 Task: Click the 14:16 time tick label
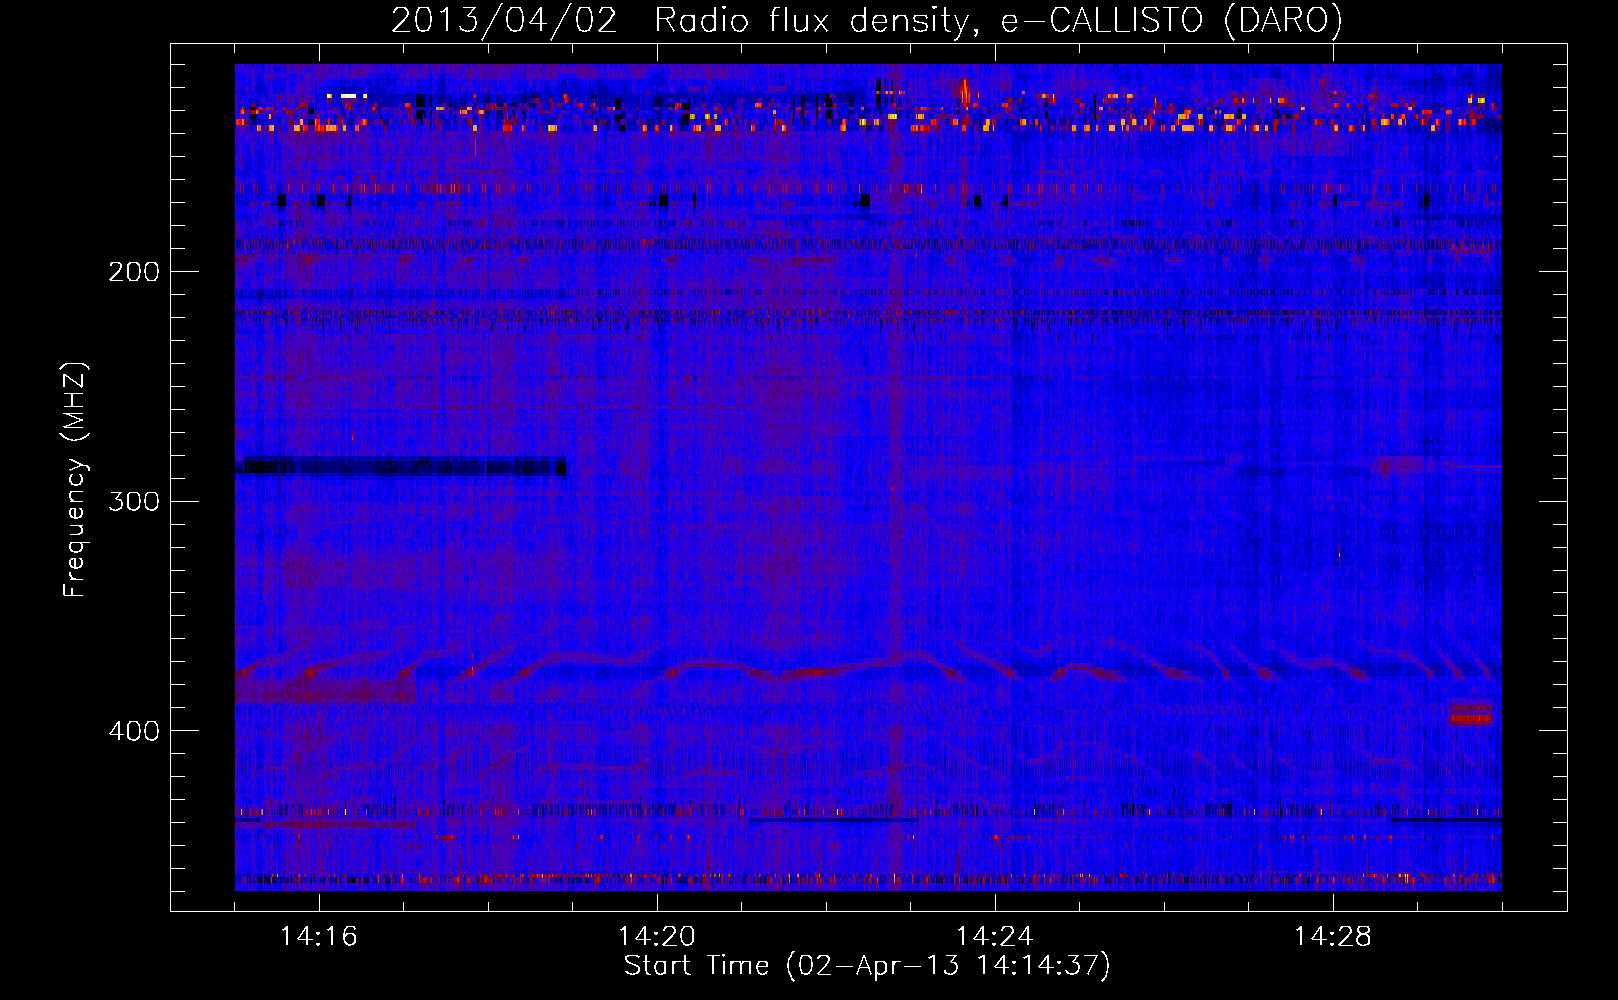tap(319, 937)
